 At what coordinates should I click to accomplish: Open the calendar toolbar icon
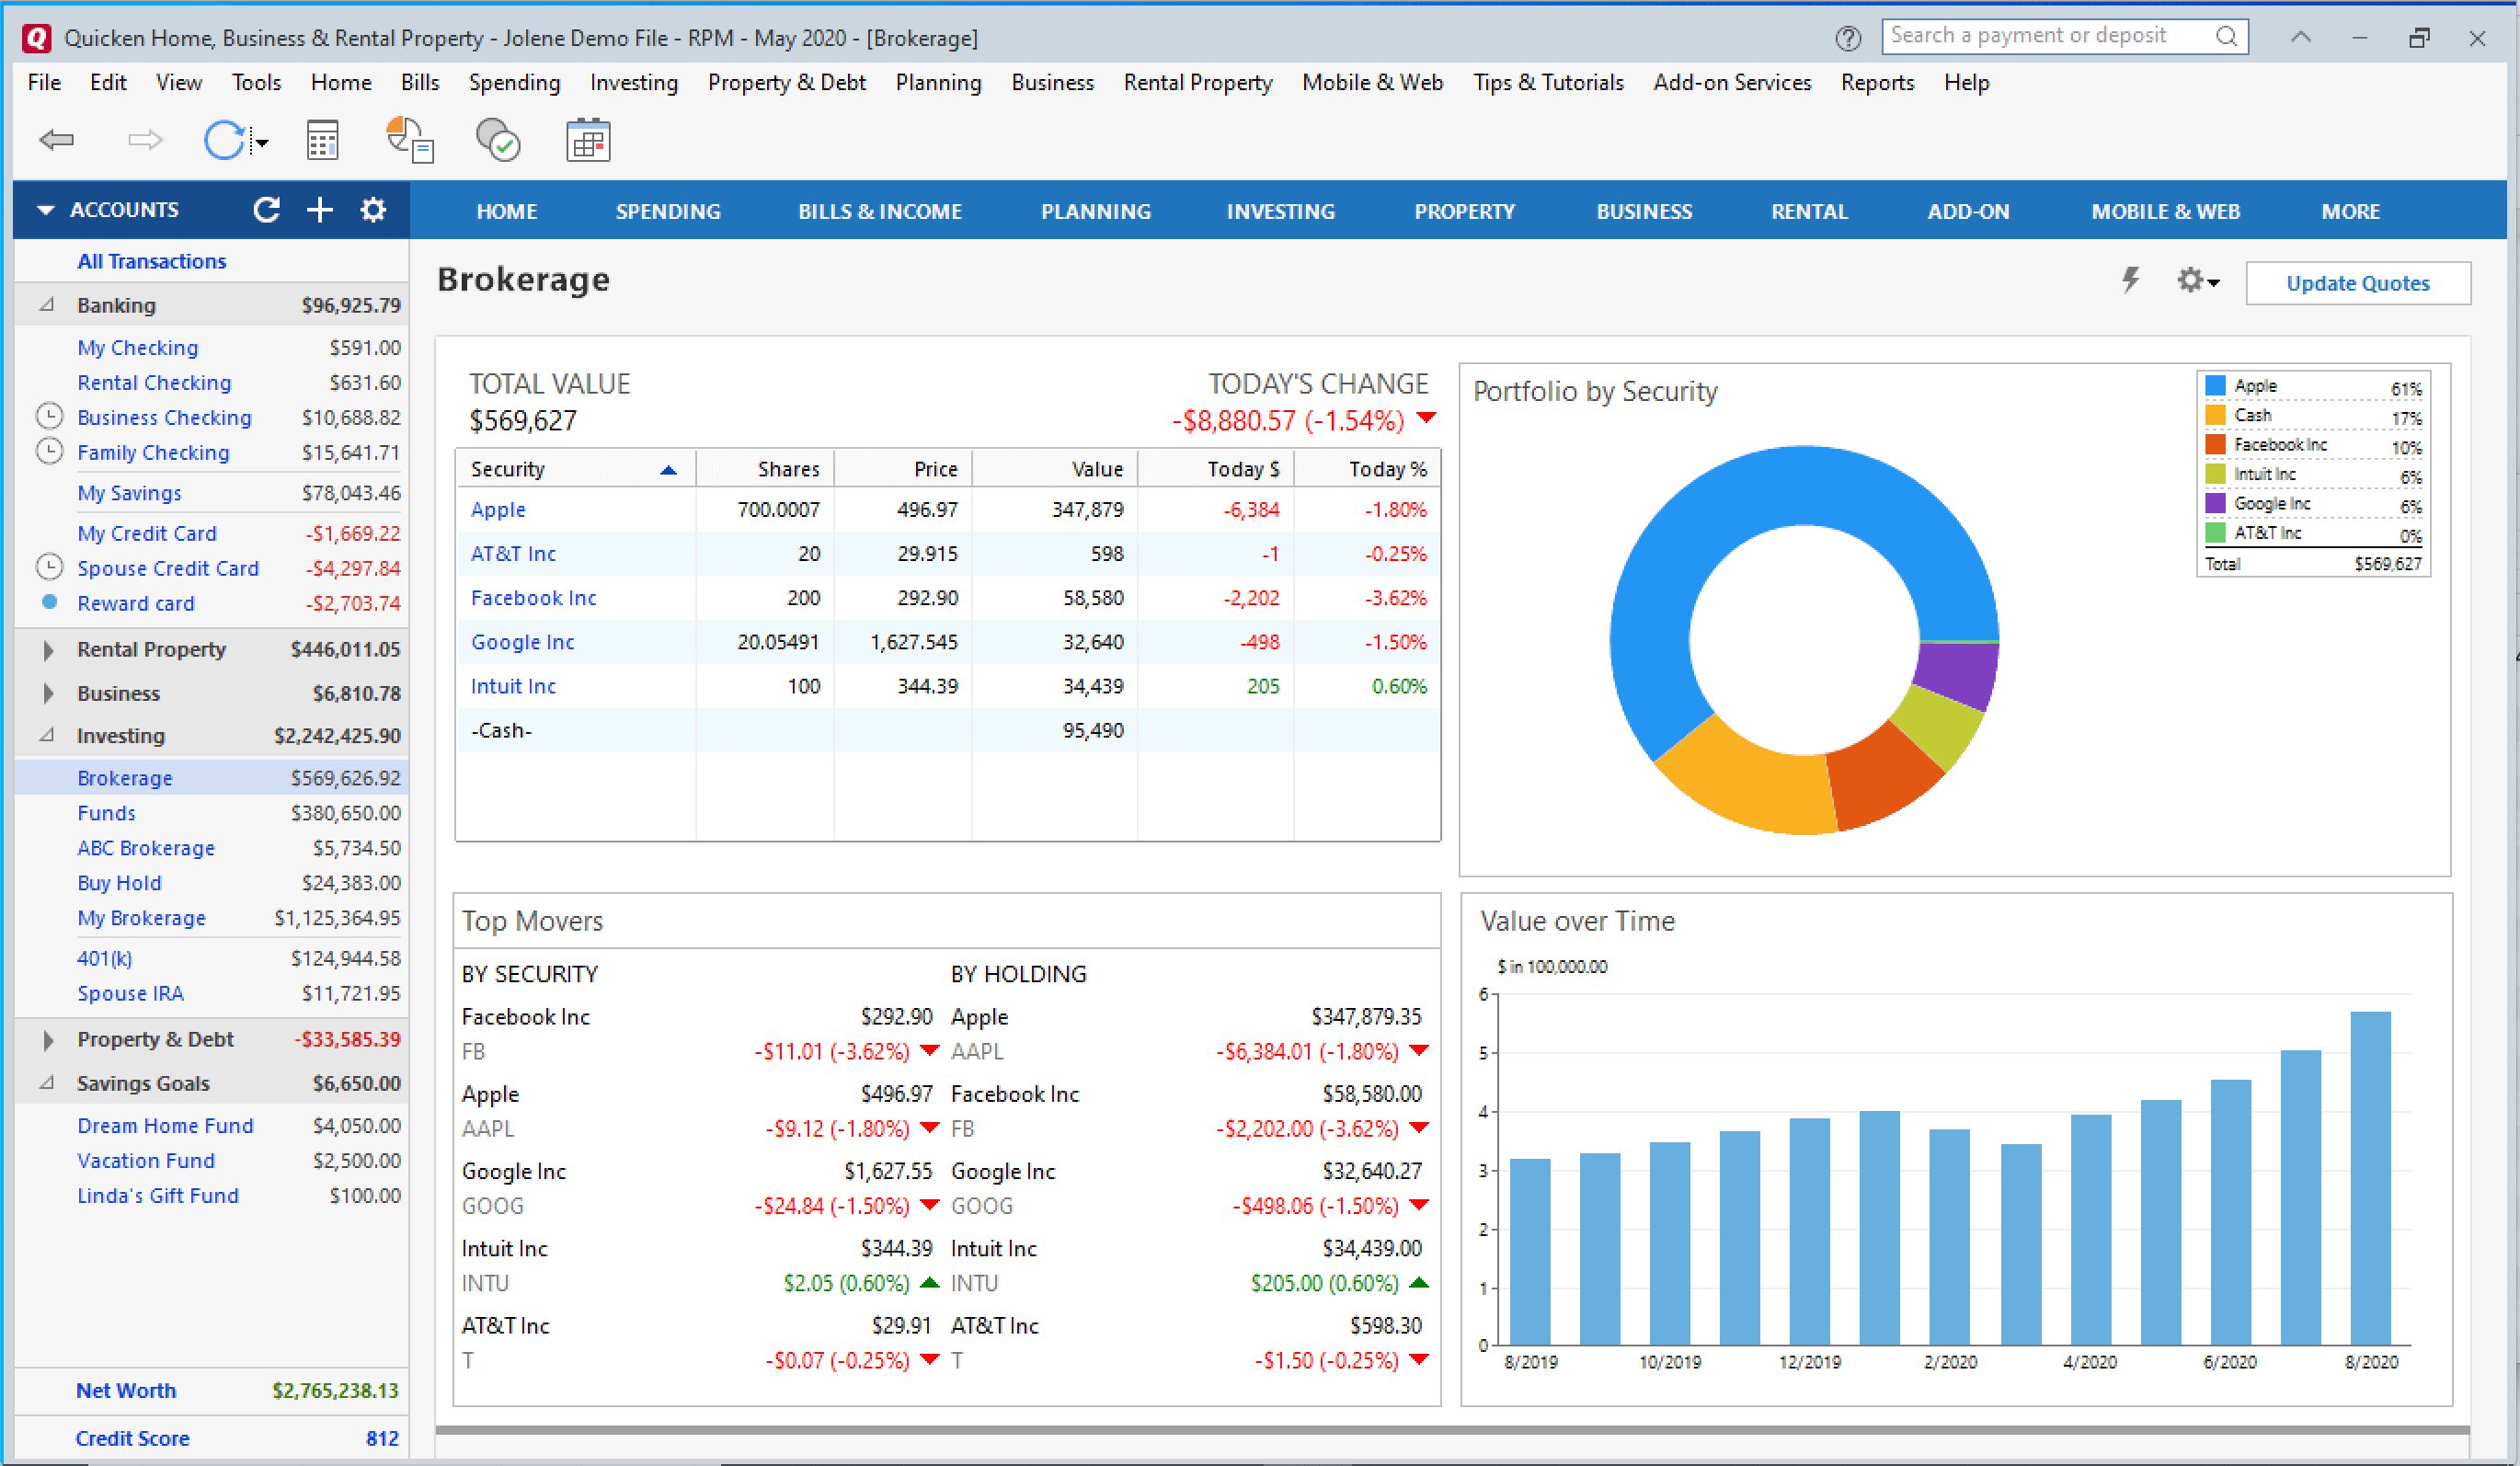pyautogui.click(x=588, y=140)
